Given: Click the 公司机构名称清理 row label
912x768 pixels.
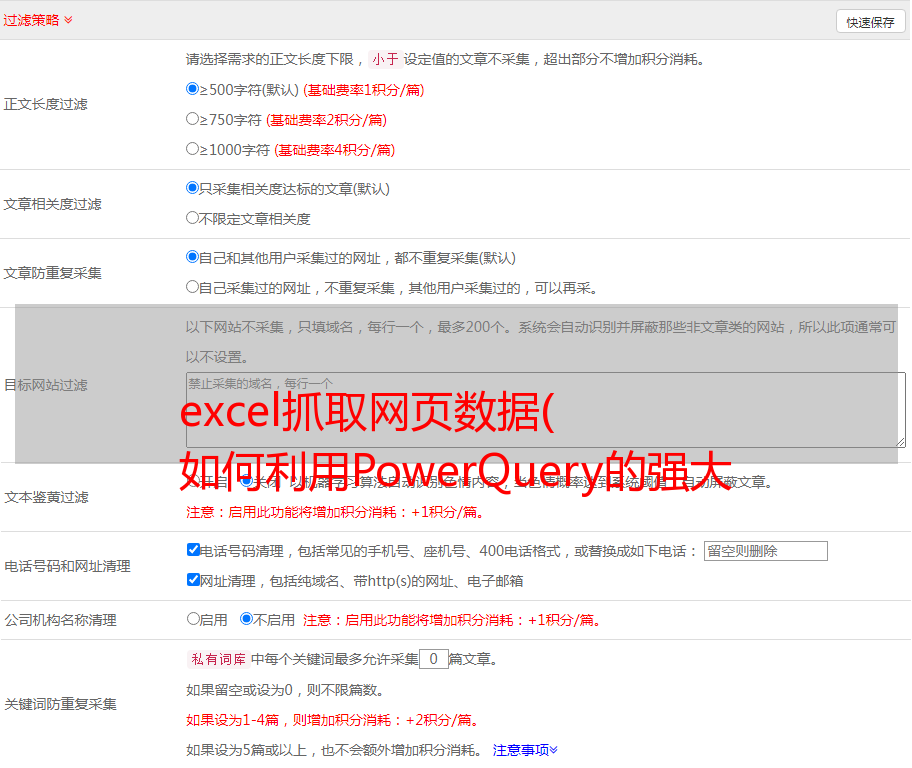Looking at the screenshot, I should click(60, 620).
